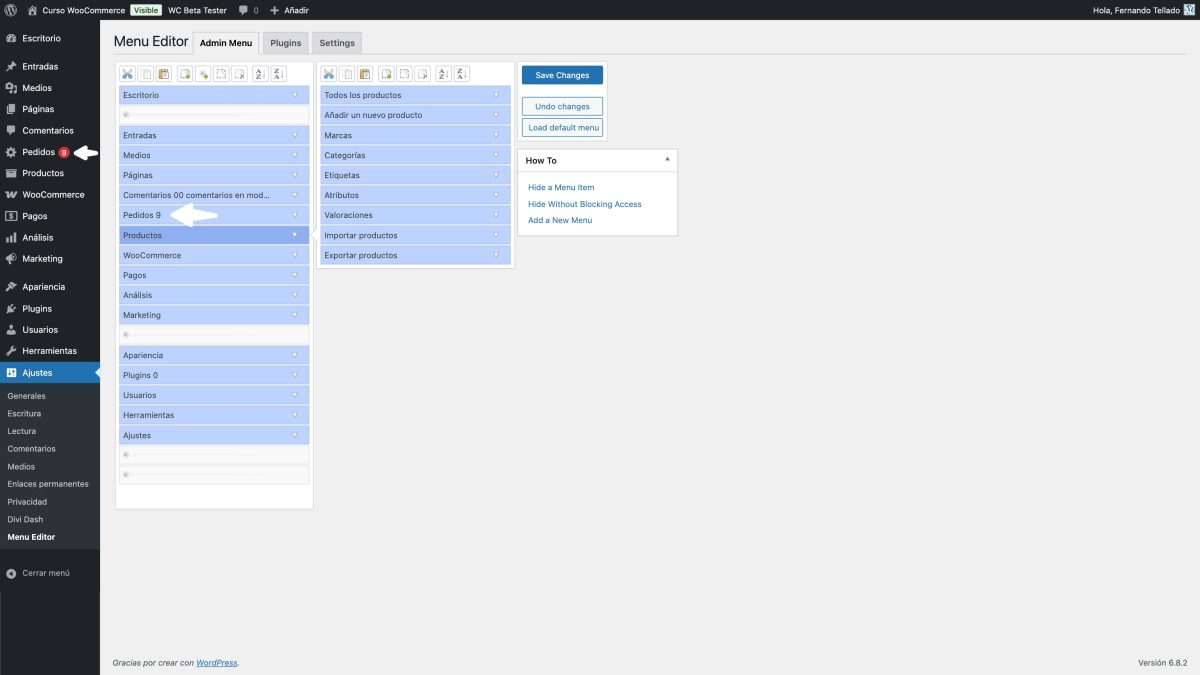Image resolution: width=1200 pixels, height=675 pixels.
Task: Expand the WooCommerce item settings in editor
Action: coord(294,255)
